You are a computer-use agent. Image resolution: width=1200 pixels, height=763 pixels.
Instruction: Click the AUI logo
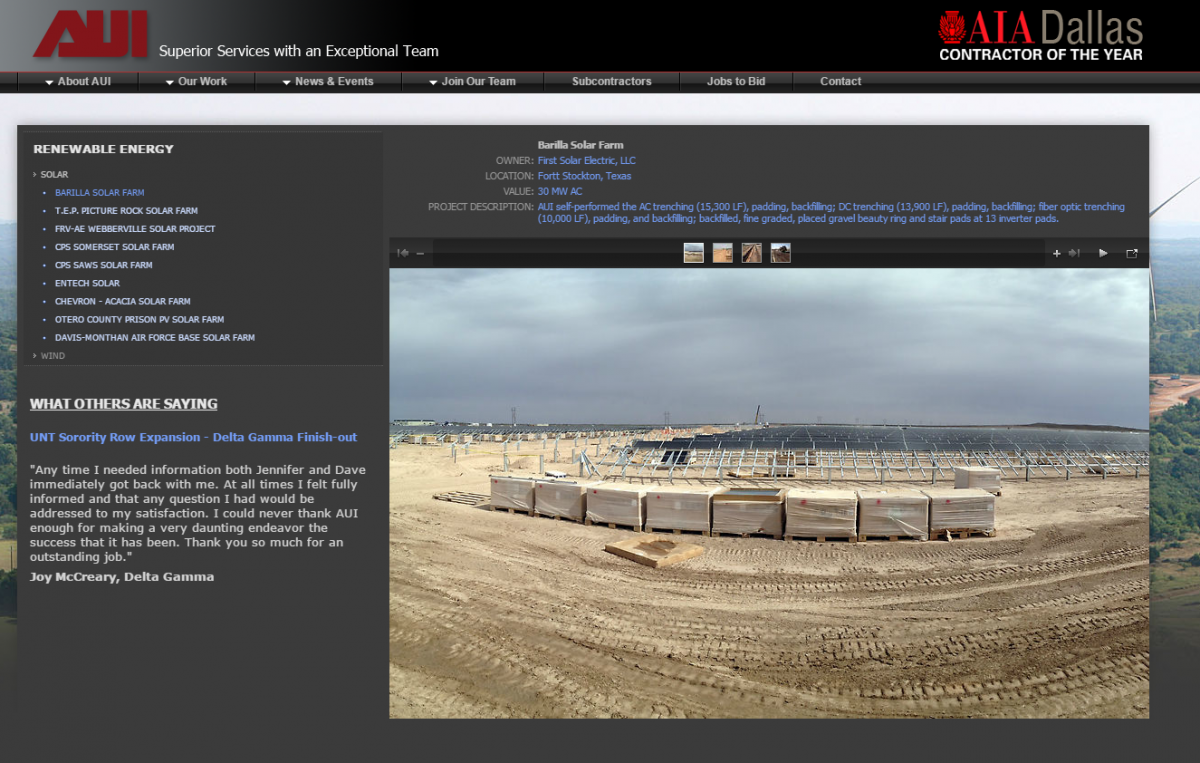(91, 34)
